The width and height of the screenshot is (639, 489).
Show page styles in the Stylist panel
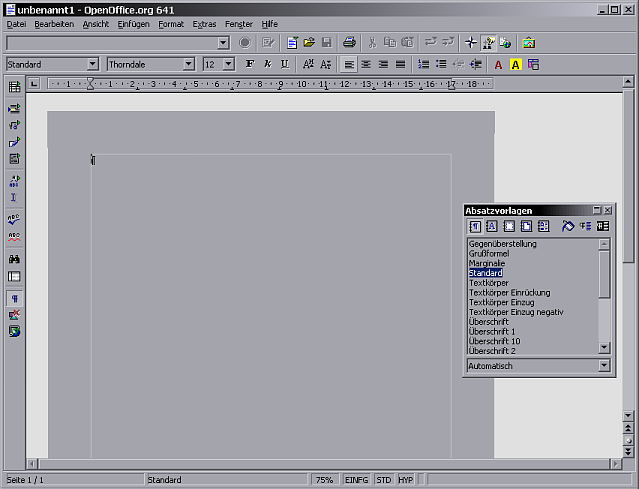pyautogui.click(x=525, y=226)
